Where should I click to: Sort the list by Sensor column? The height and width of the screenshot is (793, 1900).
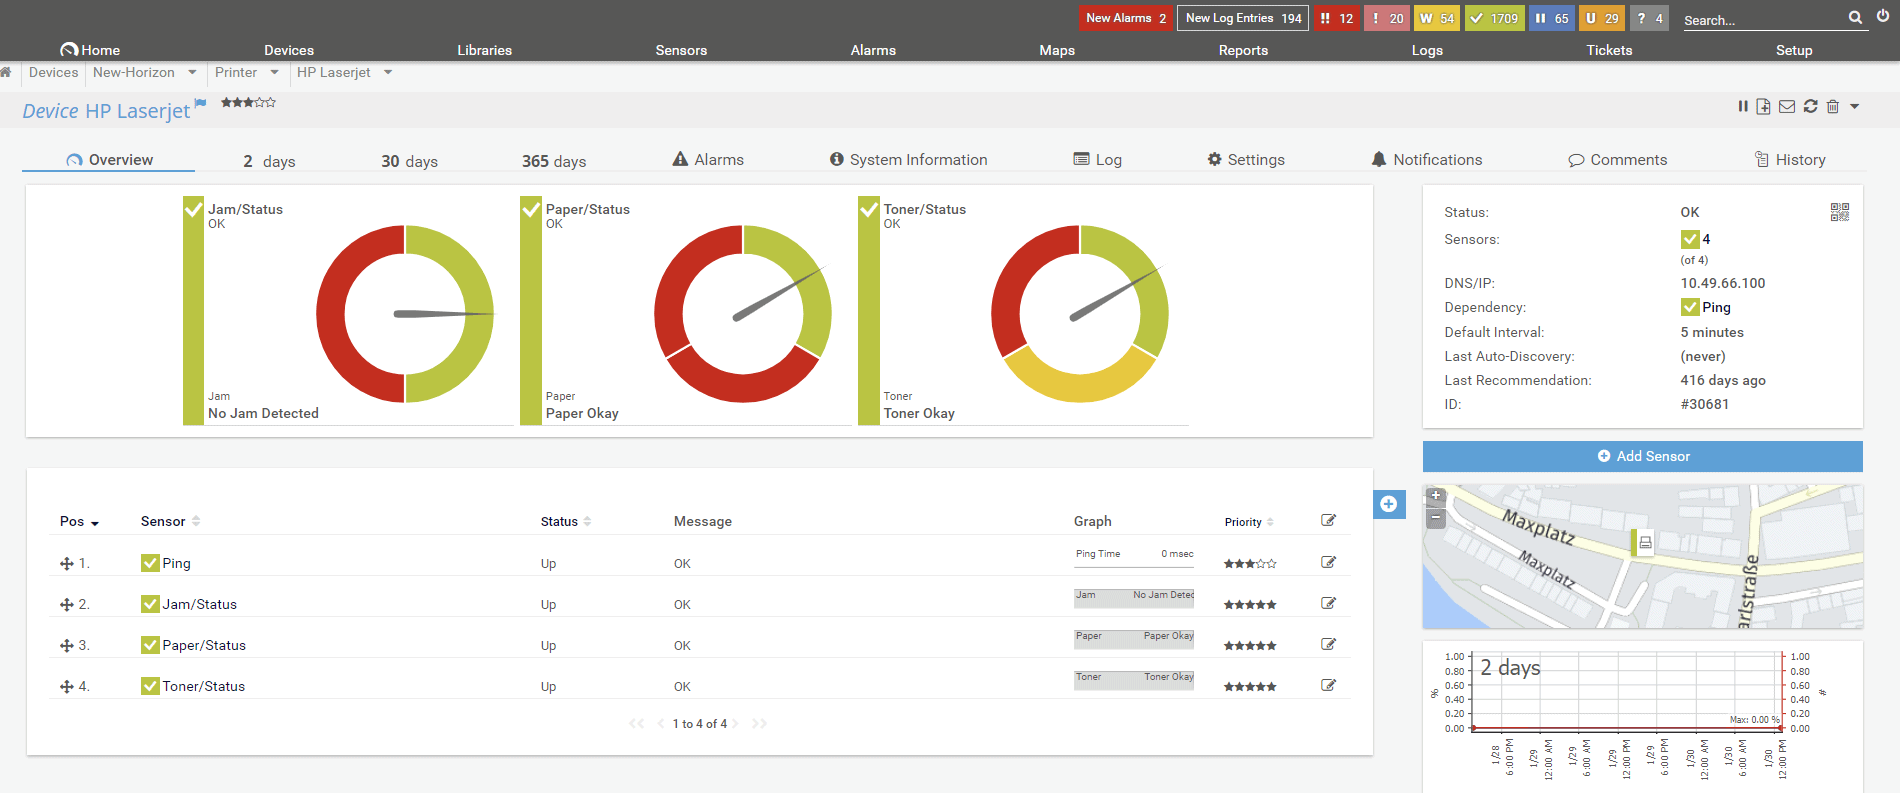170,521
